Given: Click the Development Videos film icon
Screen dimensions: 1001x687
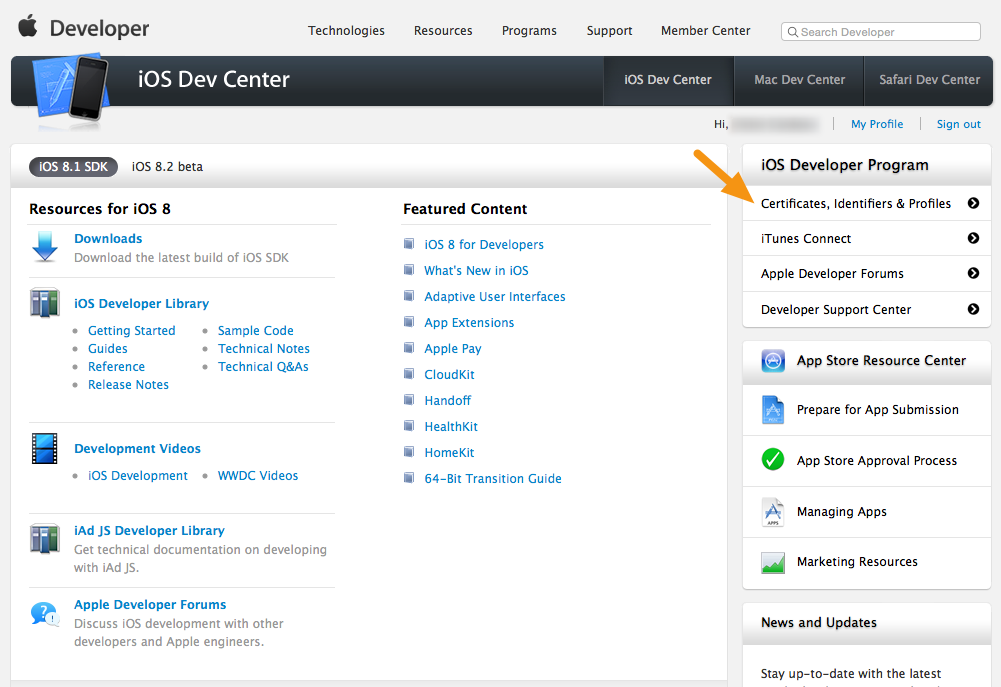Looking at the screenshot, I should [x=45, y=448].
